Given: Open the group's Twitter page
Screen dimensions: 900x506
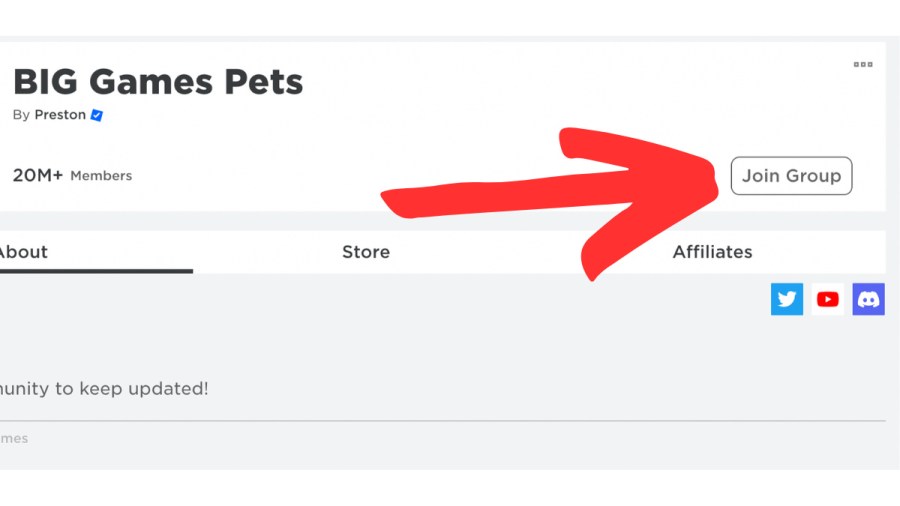Looking at the screenshot, I should pos(787,299).
